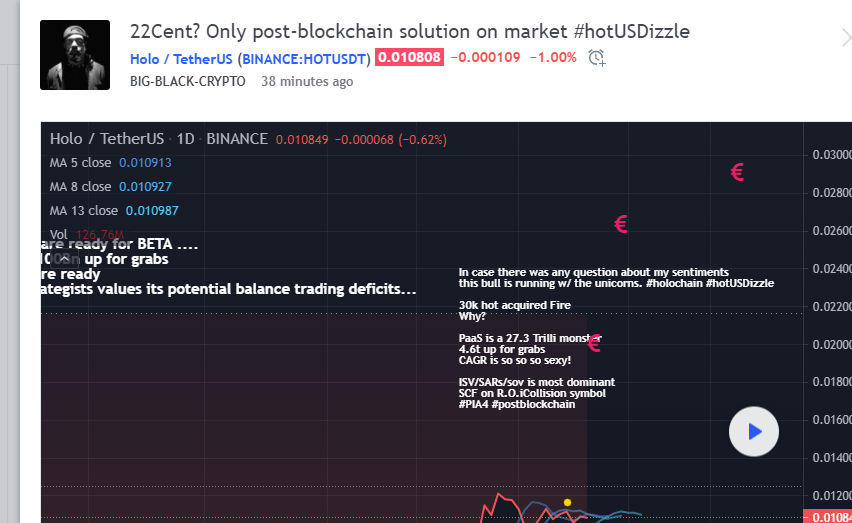Open the '22Cent? Only post-blockchain solution' idea title
852x523 pixels.
(409, 31)
